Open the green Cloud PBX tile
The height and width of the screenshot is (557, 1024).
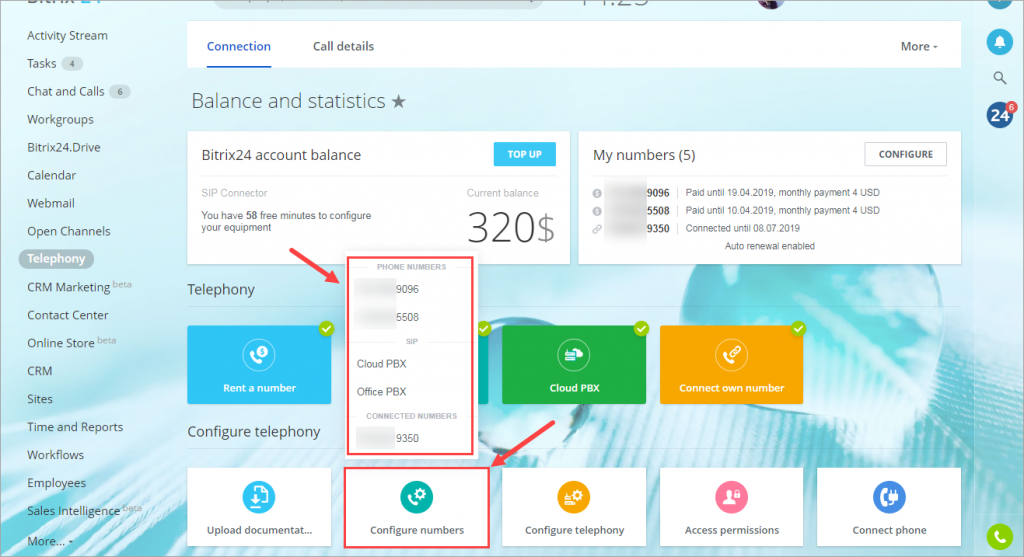[x=574, y=364]
